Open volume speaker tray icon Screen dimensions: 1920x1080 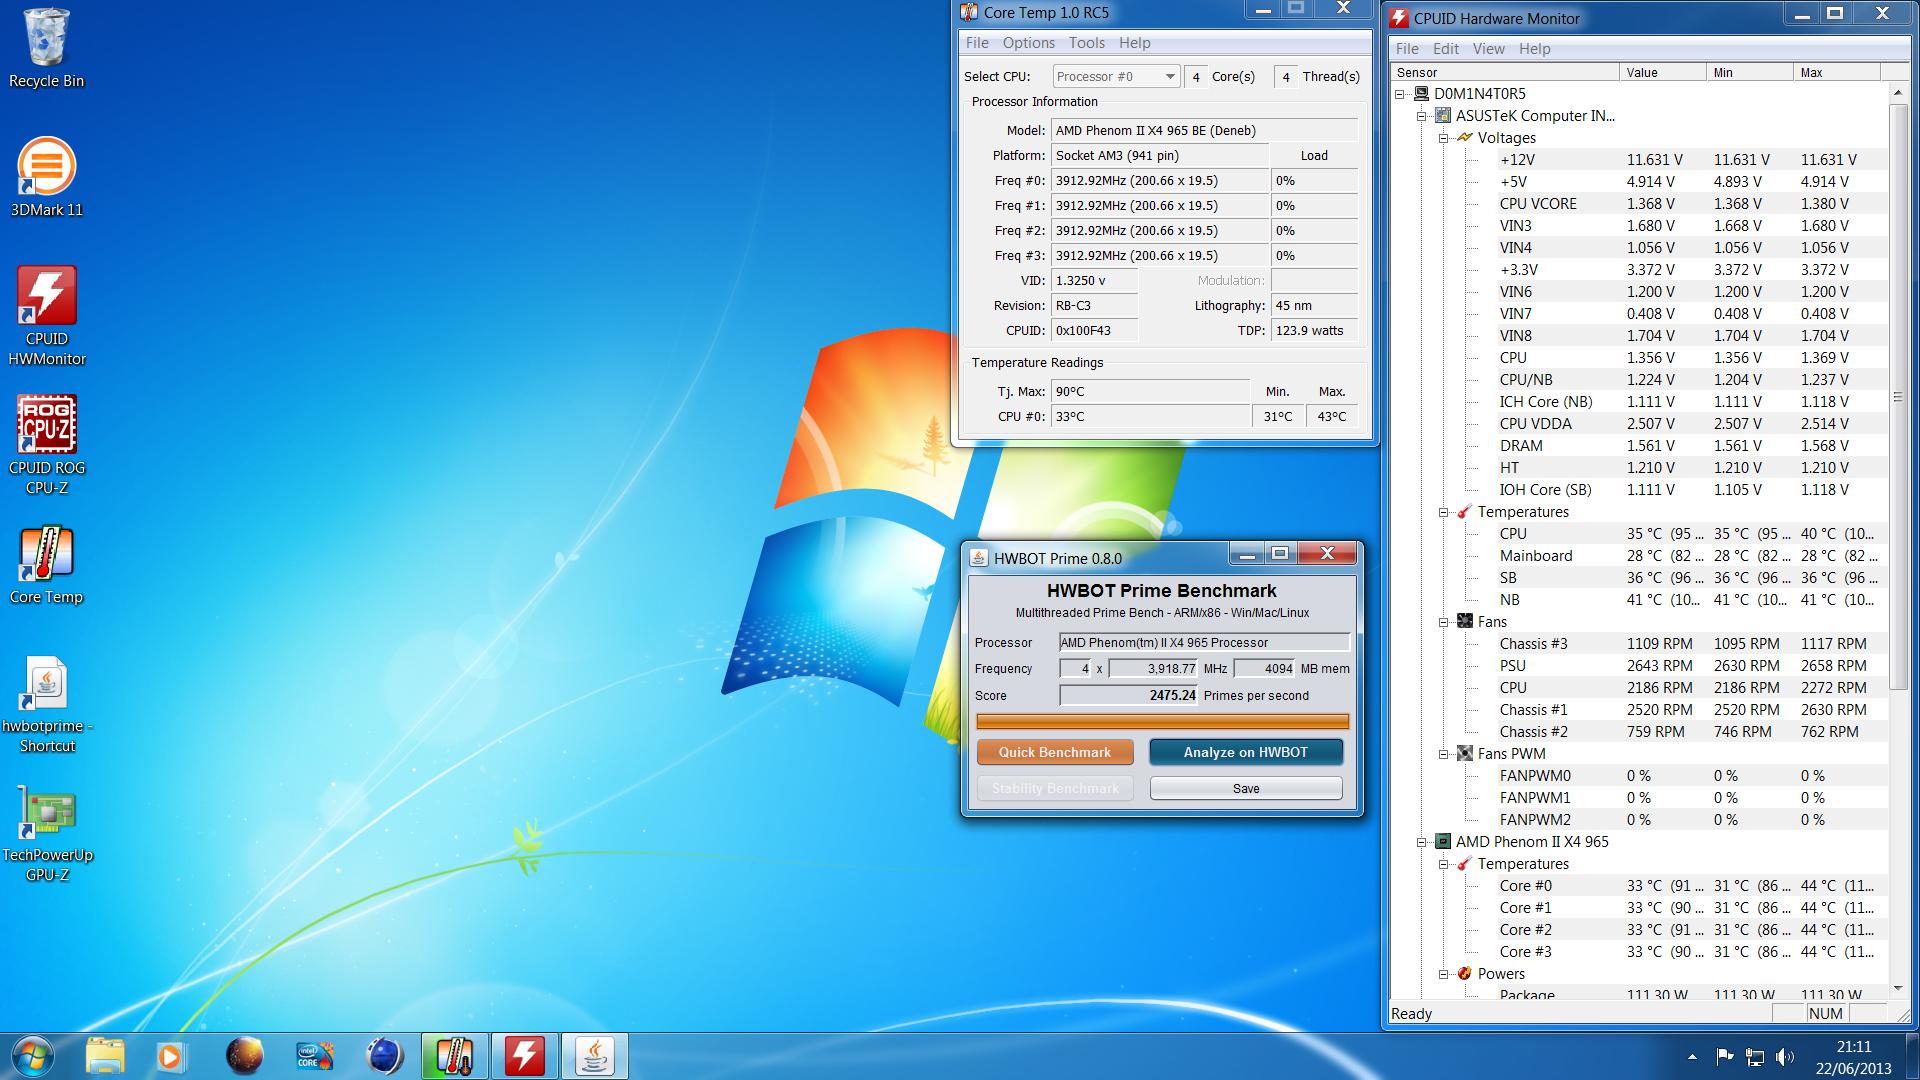click(x=1785, y=1056)
